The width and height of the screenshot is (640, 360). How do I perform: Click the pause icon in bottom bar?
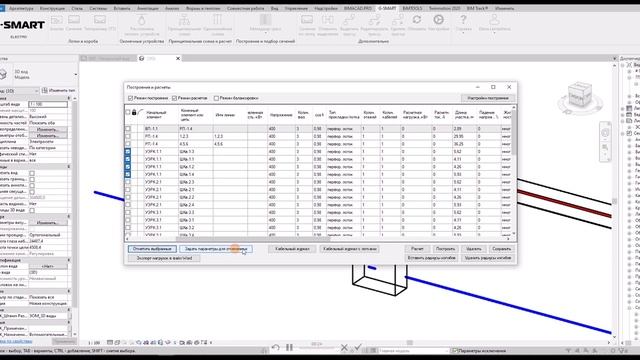pyautogui.click(x=289, y=347)
